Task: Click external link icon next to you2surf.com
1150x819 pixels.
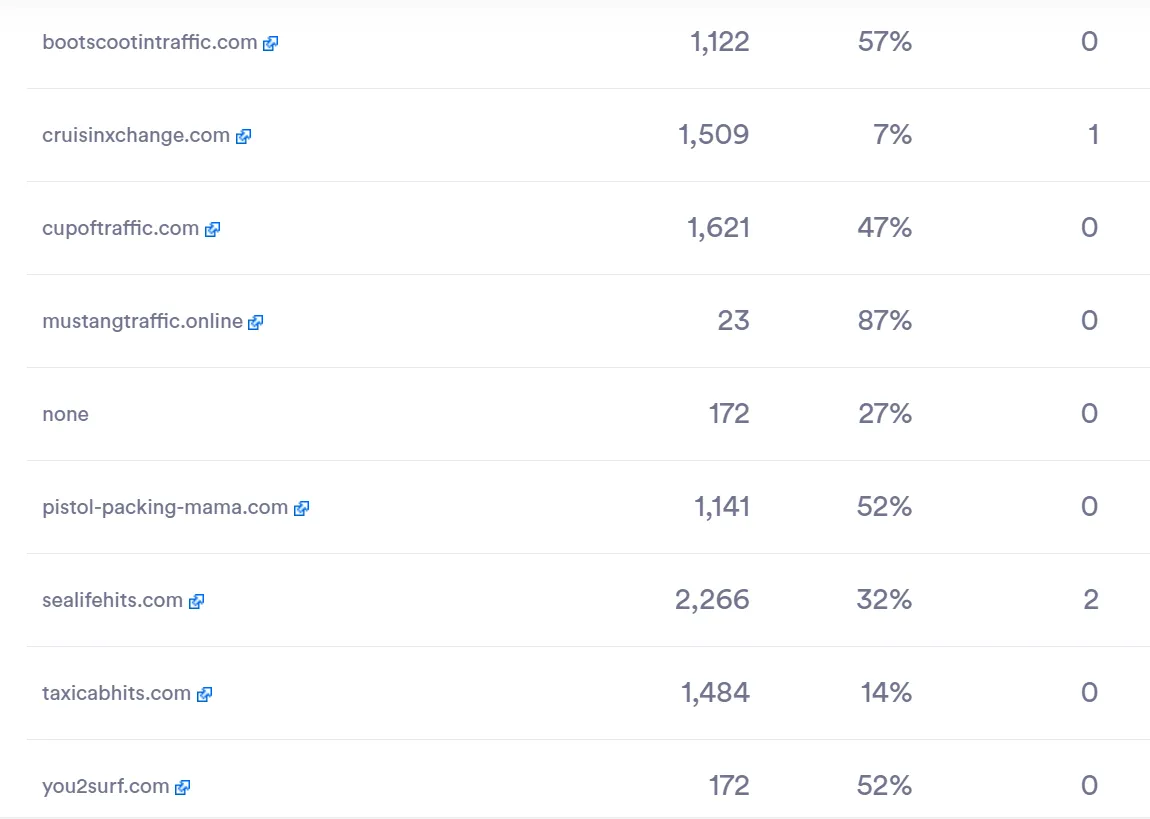Action: coord(183,787)
